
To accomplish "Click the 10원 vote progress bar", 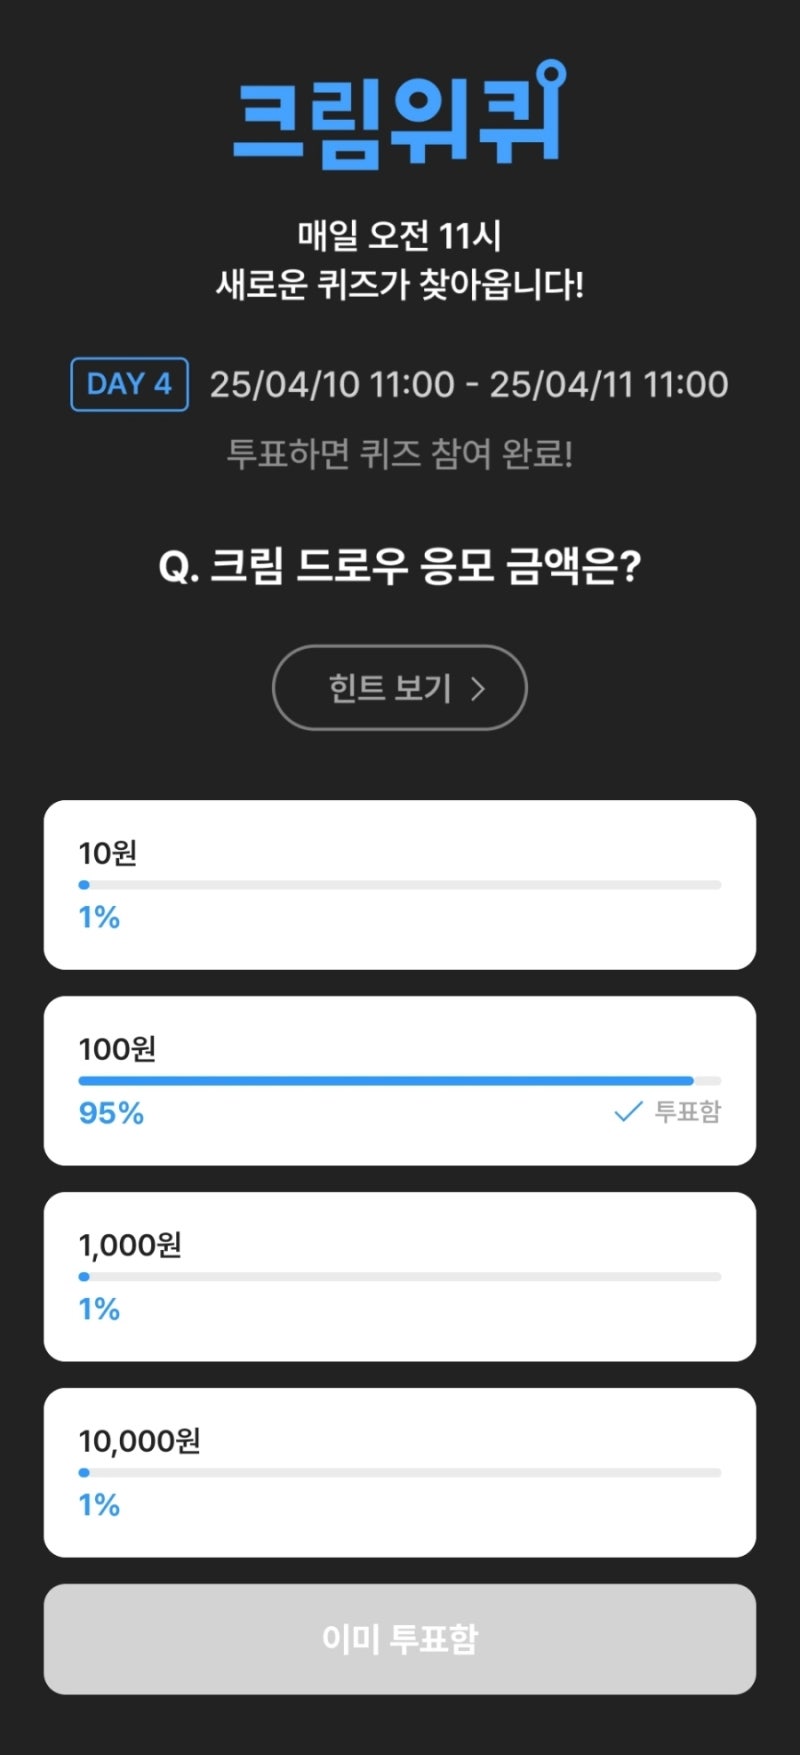I will (400, 885).
